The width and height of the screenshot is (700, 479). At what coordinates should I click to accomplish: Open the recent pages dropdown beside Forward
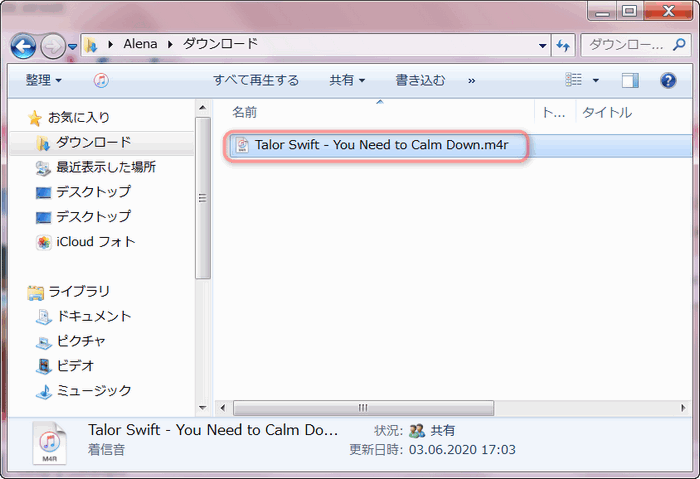point(72,46)
